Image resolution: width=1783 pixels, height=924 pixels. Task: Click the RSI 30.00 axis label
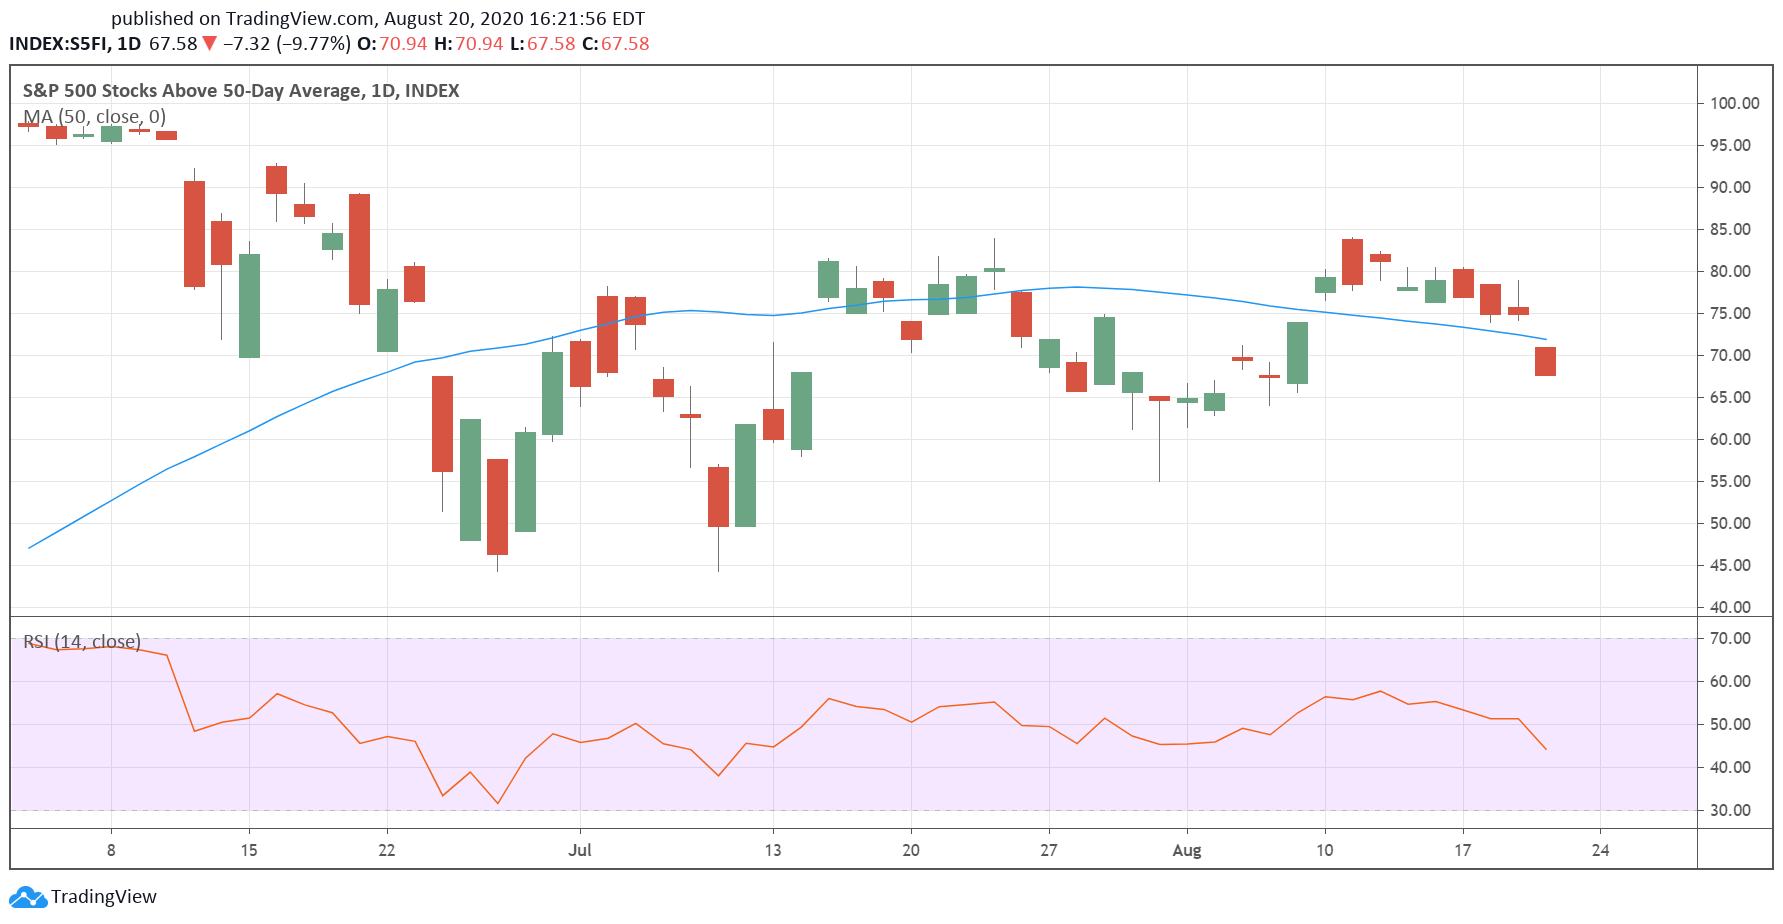point(1731,810)
